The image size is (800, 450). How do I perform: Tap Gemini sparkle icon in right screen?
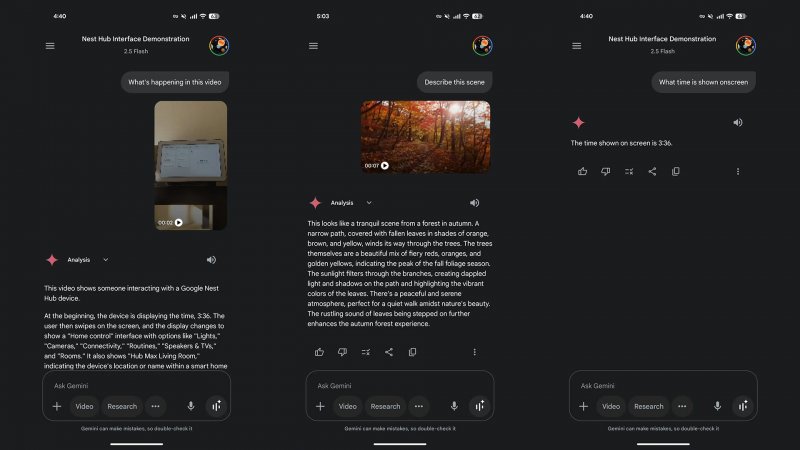[579, 122]
